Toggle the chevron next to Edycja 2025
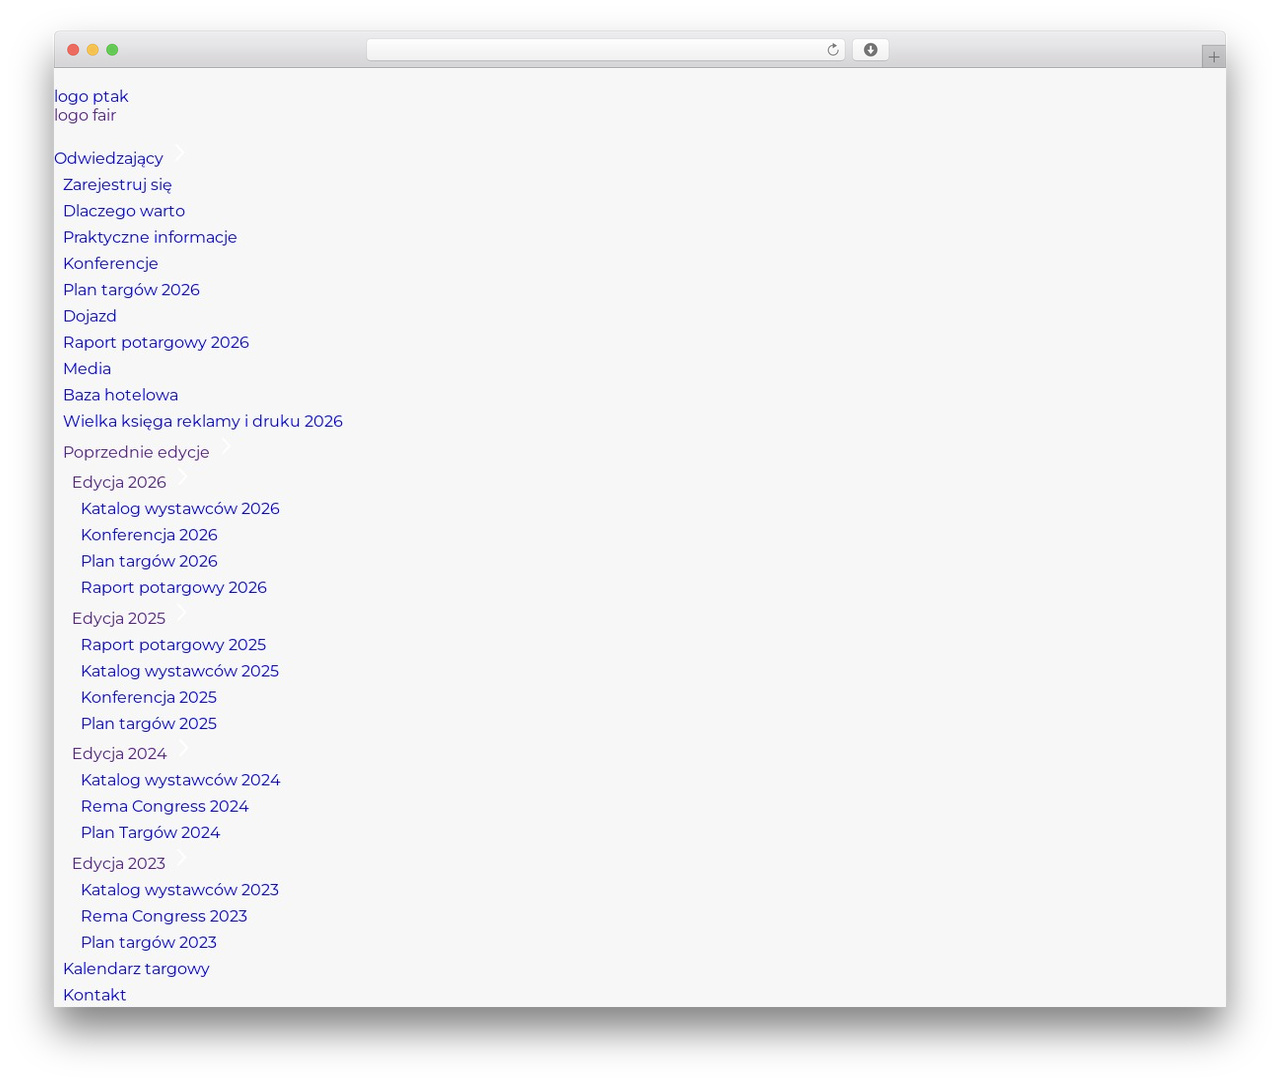Viewport: 1280px width, 1084px height. (182, 612)
